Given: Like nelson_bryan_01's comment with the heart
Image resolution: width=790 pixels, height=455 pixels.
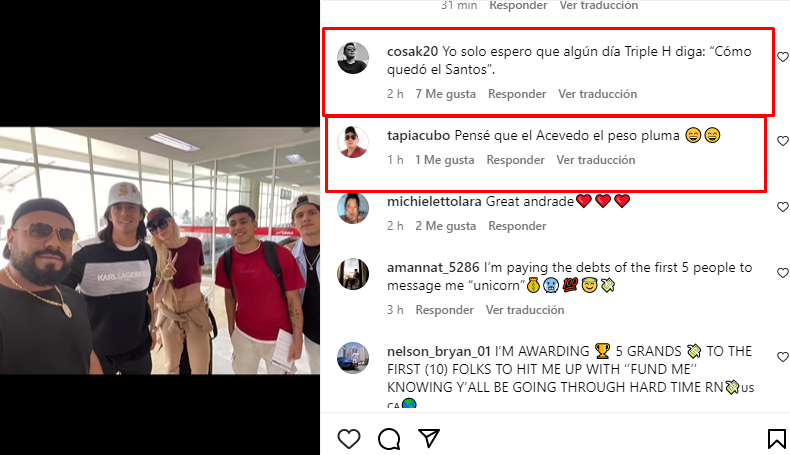Looking at the screenshot, I should (782, 357).
